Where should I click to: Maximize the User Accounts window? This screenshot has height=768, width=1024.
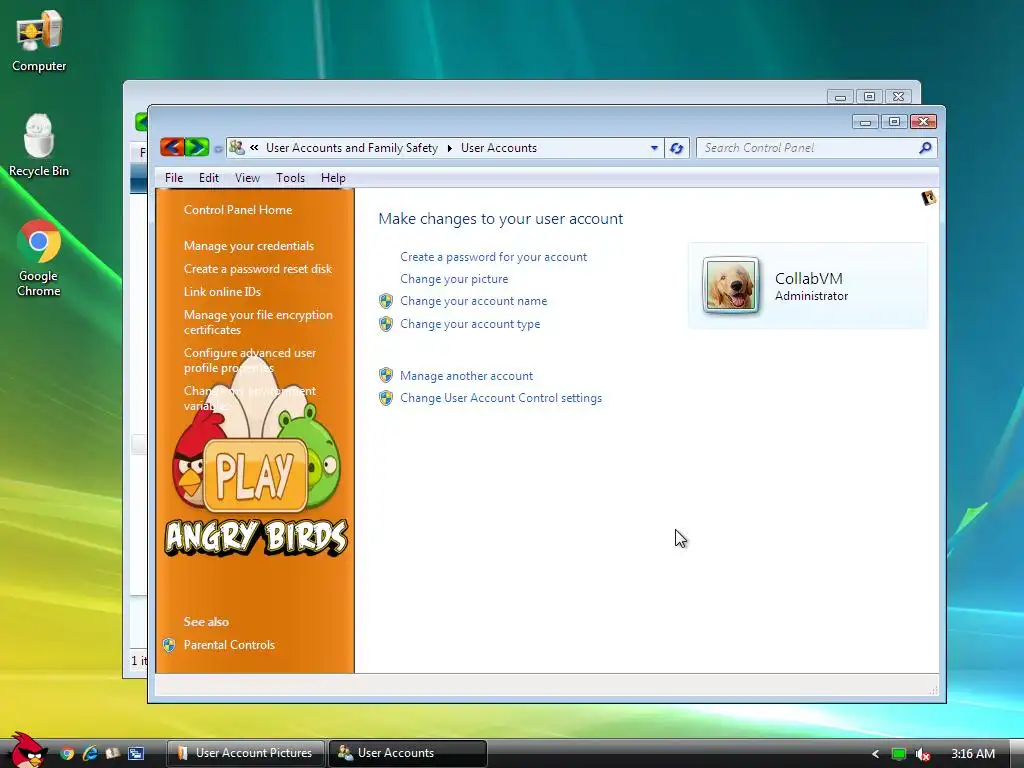pyautogui.click(x=894, y=121)
